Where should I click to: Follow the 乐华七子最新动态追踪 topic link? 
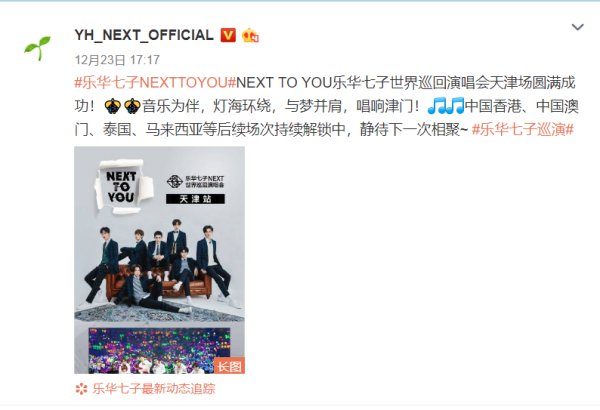(153, 389)
